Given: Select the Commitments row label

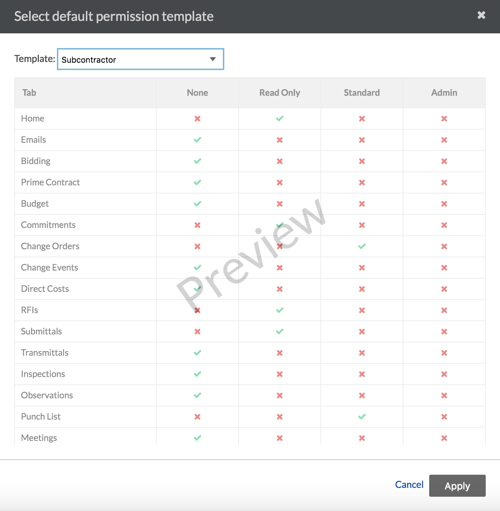Looking at the screenshot, I should [x=48, y=225].
